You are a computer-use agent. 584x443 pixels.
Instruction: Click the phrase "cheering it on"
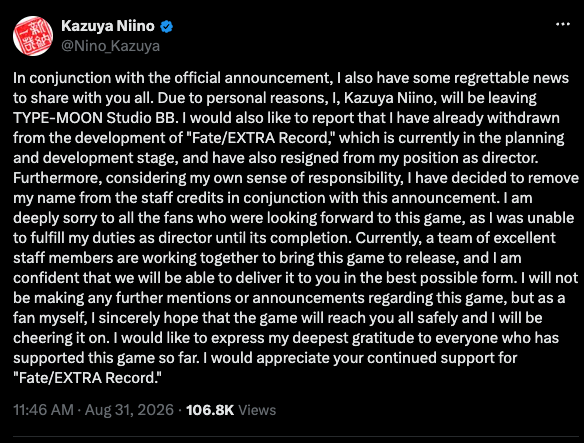point(61,338)
